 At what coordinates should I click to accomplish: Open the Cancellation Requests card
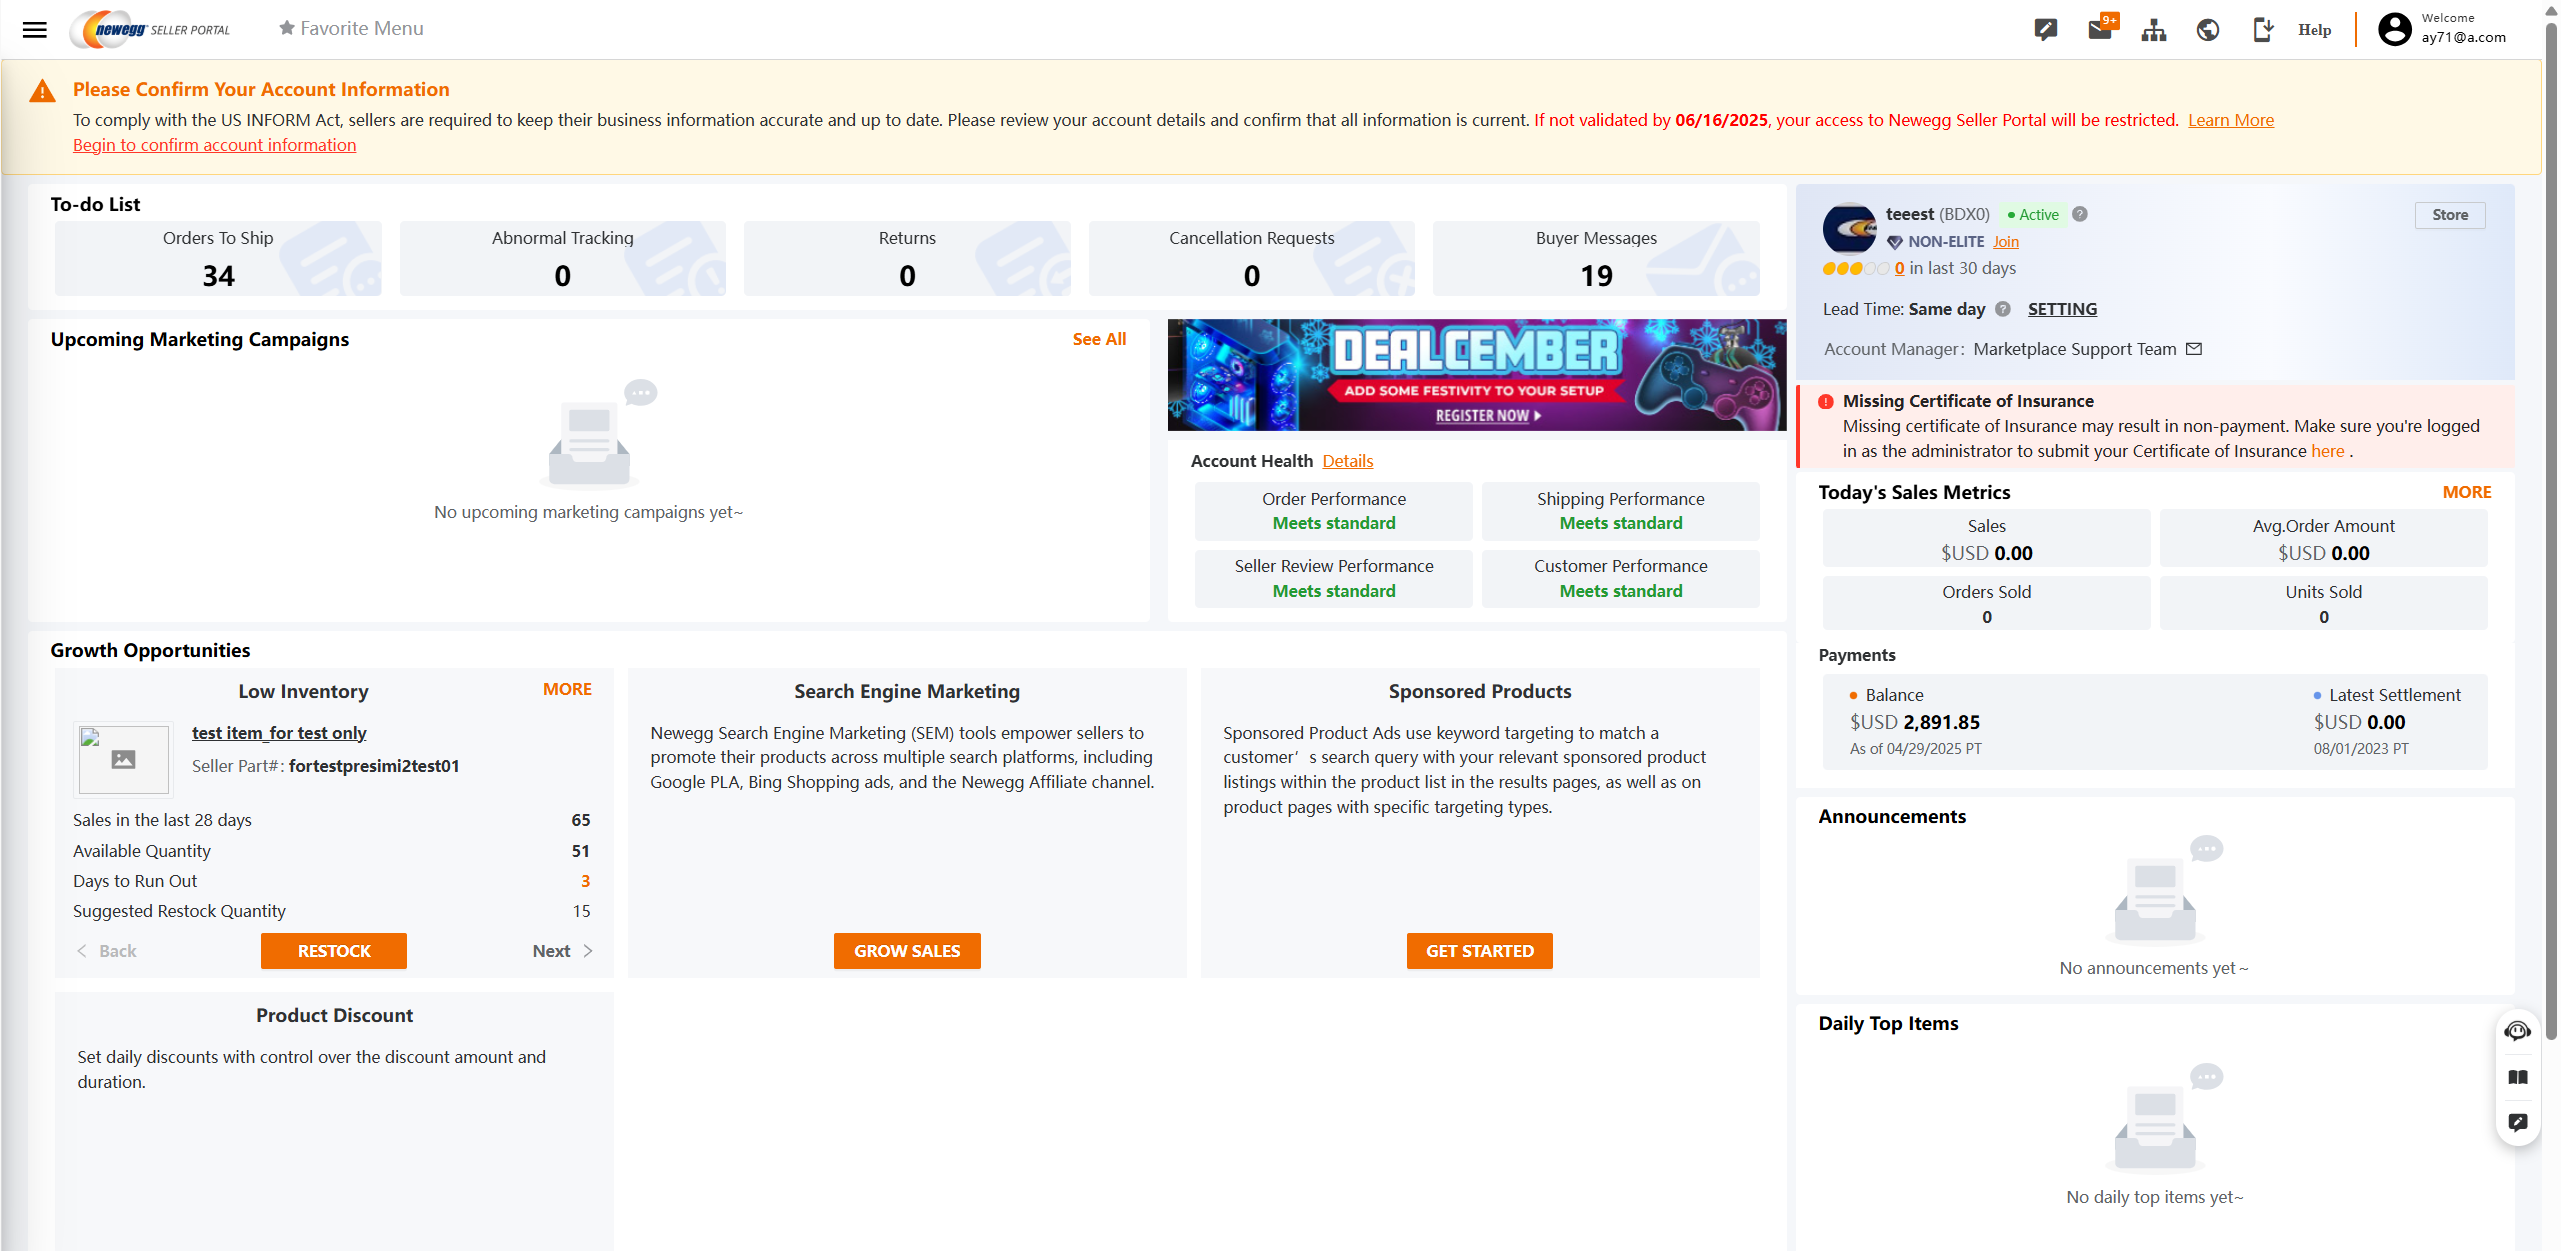1251,258
